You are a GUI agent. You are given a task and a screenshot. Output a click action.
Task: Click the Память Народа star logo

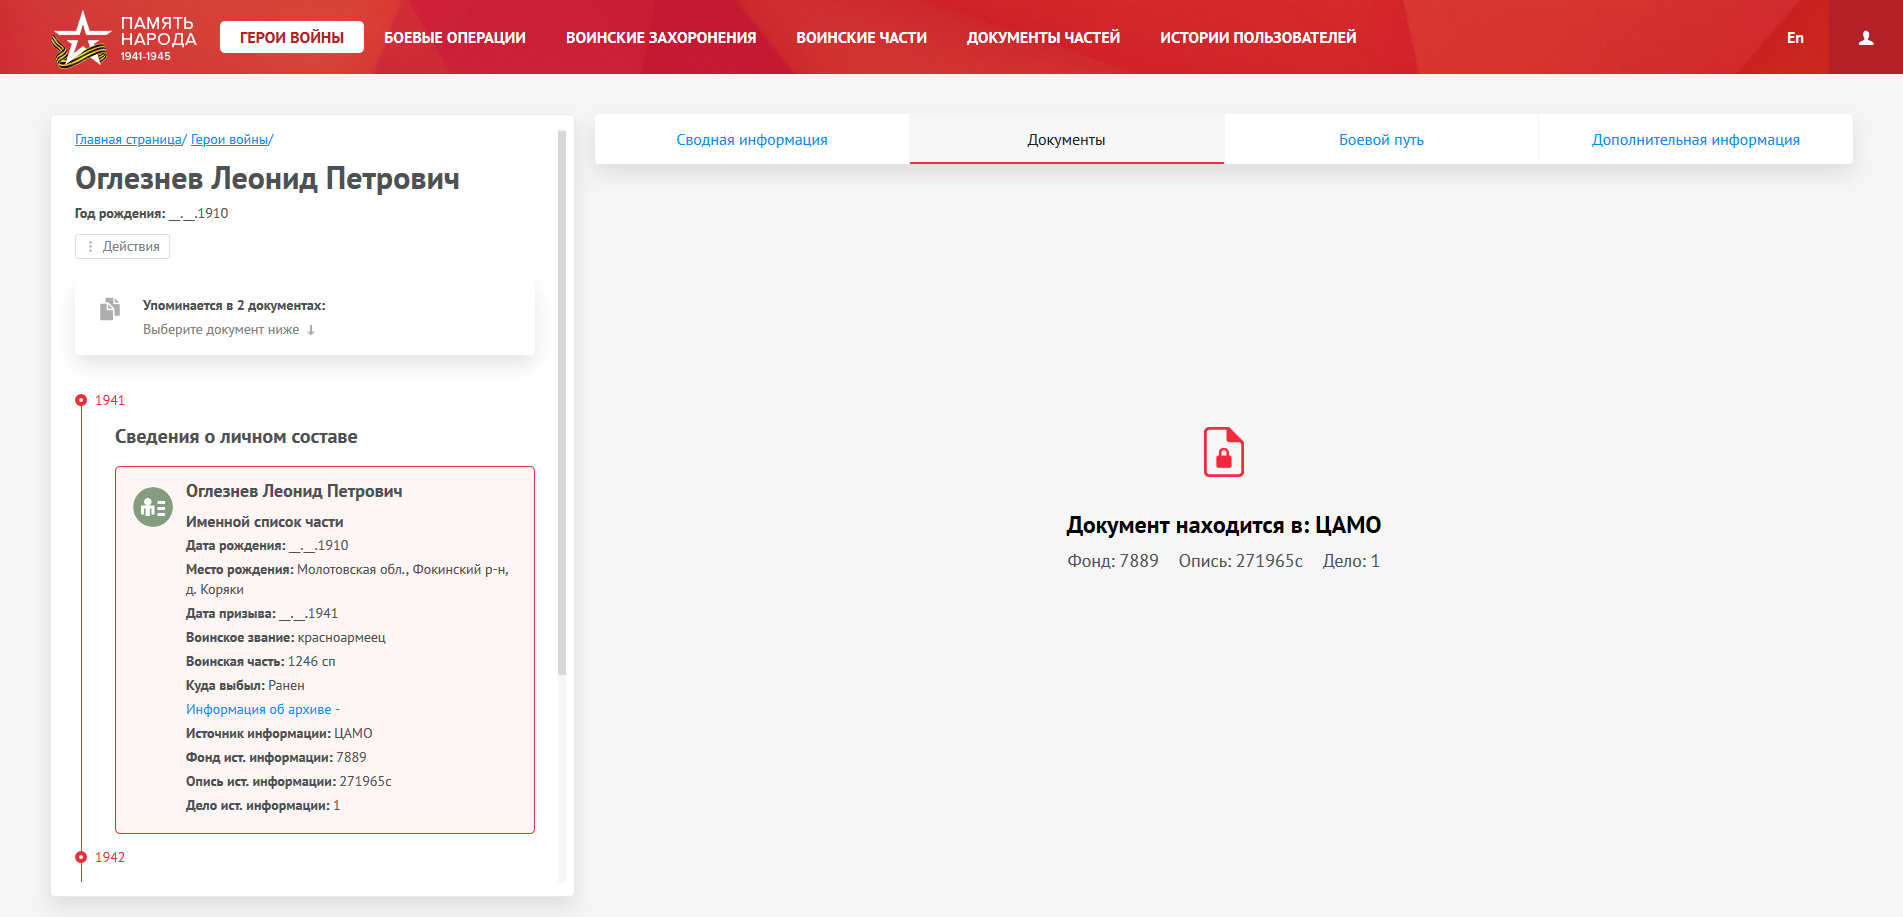(80, 38)
